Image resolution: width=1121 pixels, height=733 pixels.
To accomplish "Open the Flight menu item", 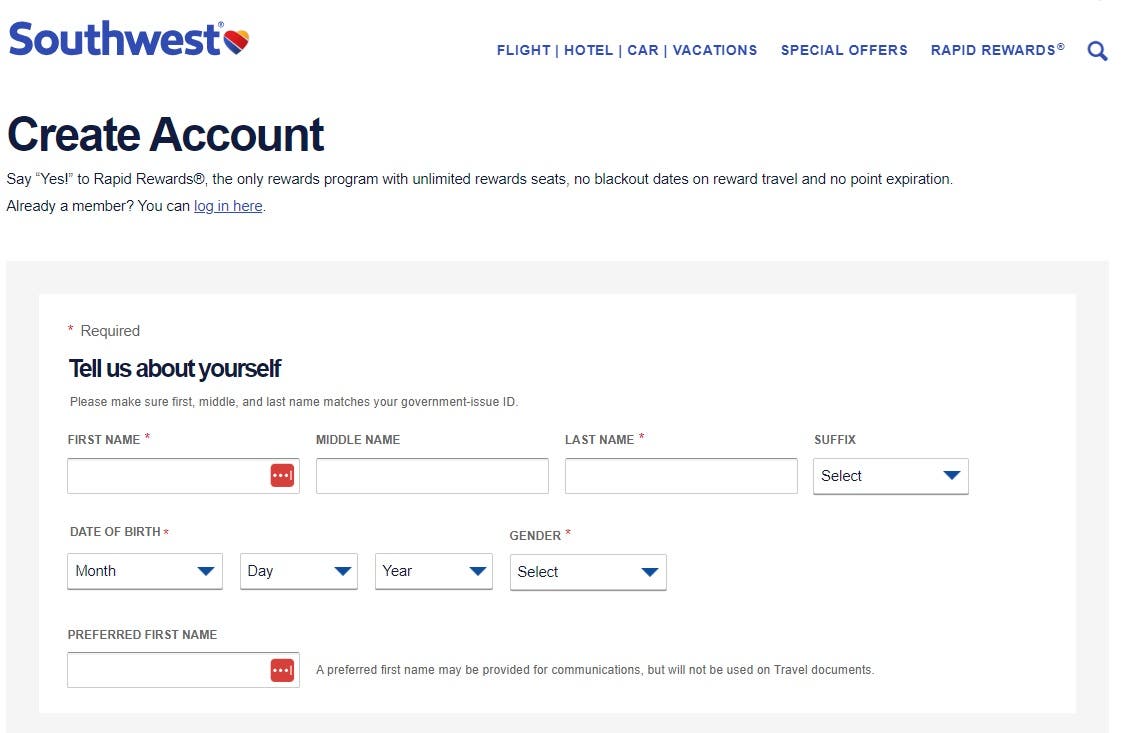I will click(x=523, y=50).
